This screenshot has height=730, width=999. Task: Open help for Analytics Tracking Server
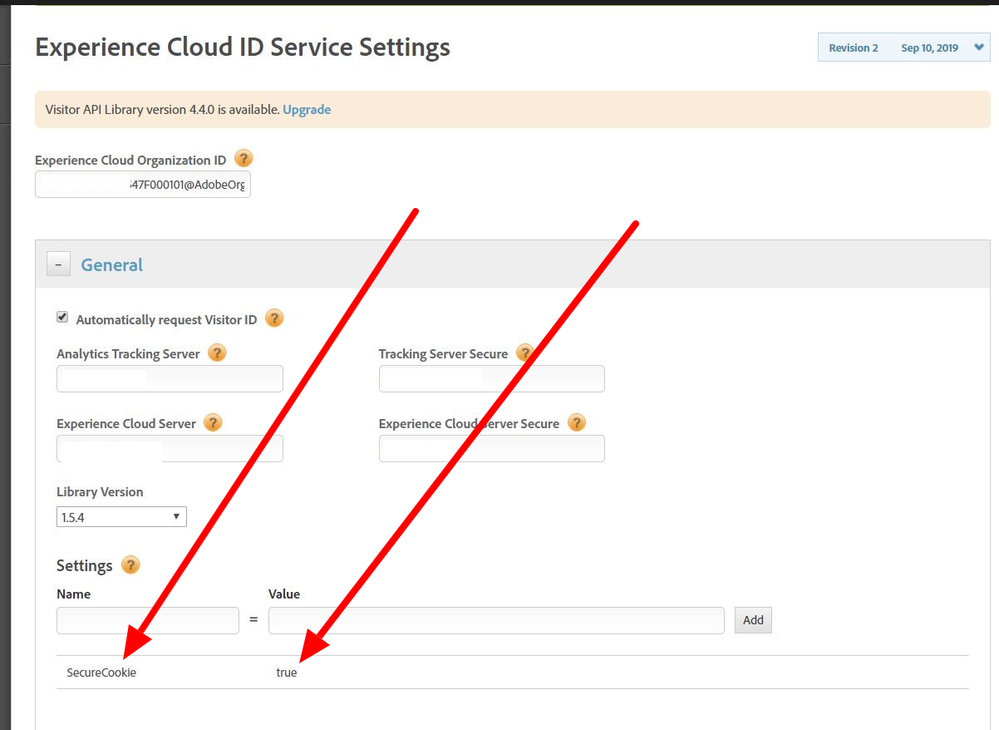(217, 353)
